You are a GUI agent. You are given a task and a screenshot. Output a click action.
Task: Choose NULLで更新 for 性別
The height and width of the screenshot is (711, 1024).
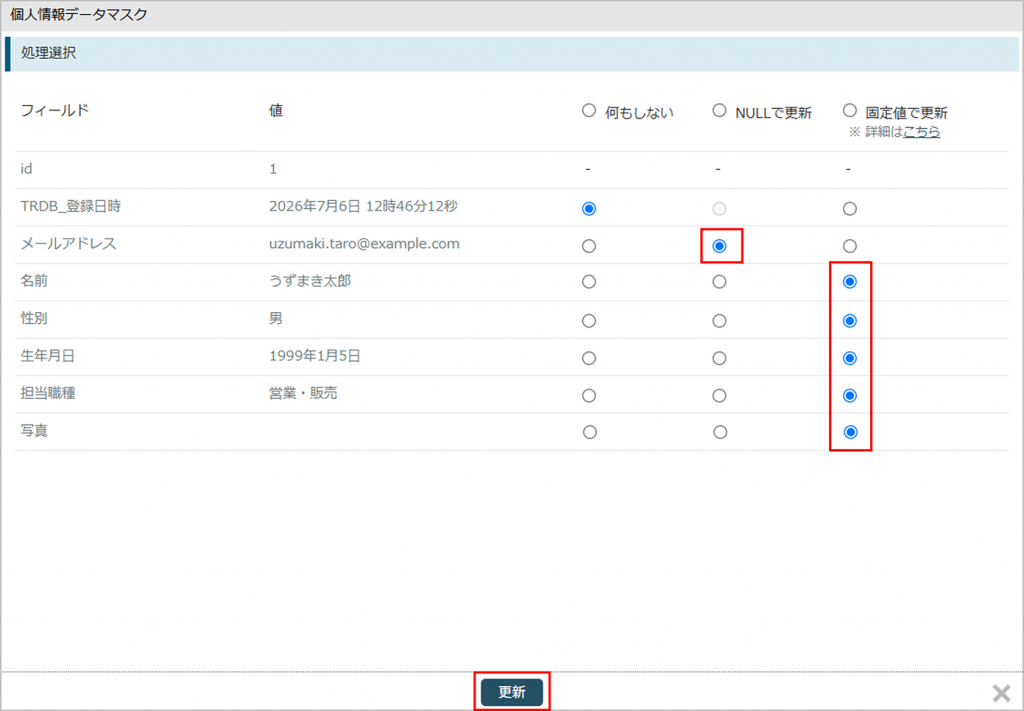719,321
